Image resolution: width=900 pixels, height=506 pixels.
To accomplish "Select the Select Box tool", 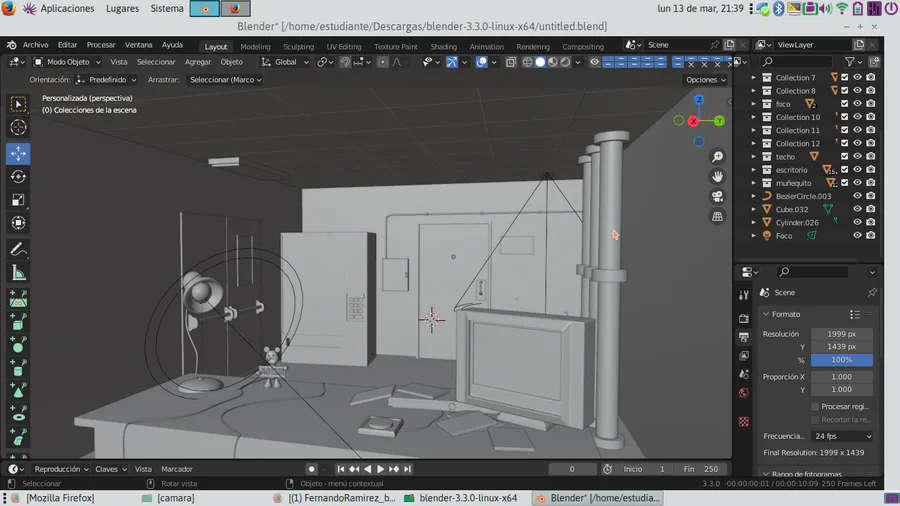I will pyautogui.click(x=18, y=104).
